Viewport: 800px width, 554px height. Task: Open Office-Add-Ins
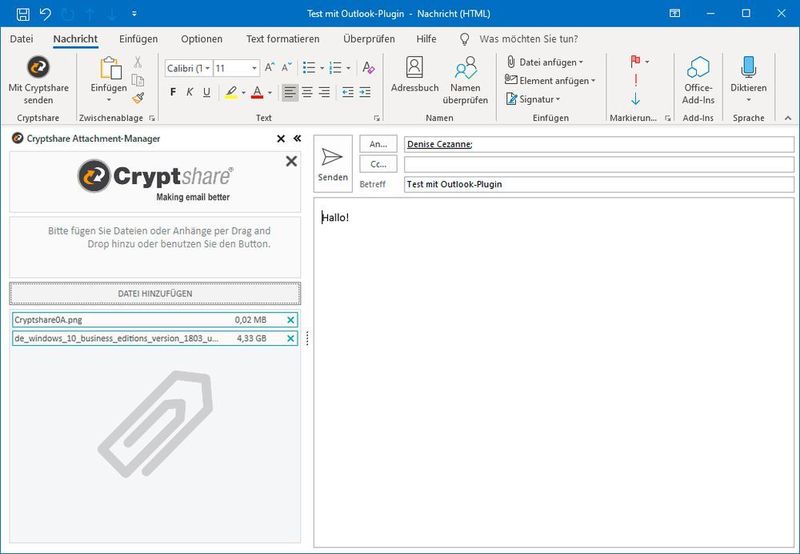pos(698,80)
